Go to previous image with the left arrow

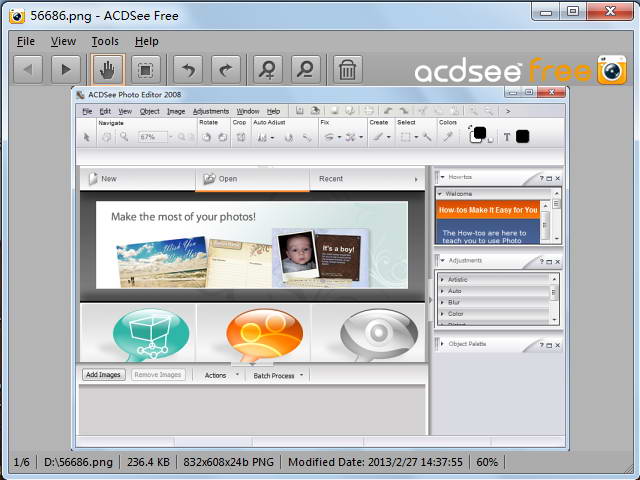[28, 69]
